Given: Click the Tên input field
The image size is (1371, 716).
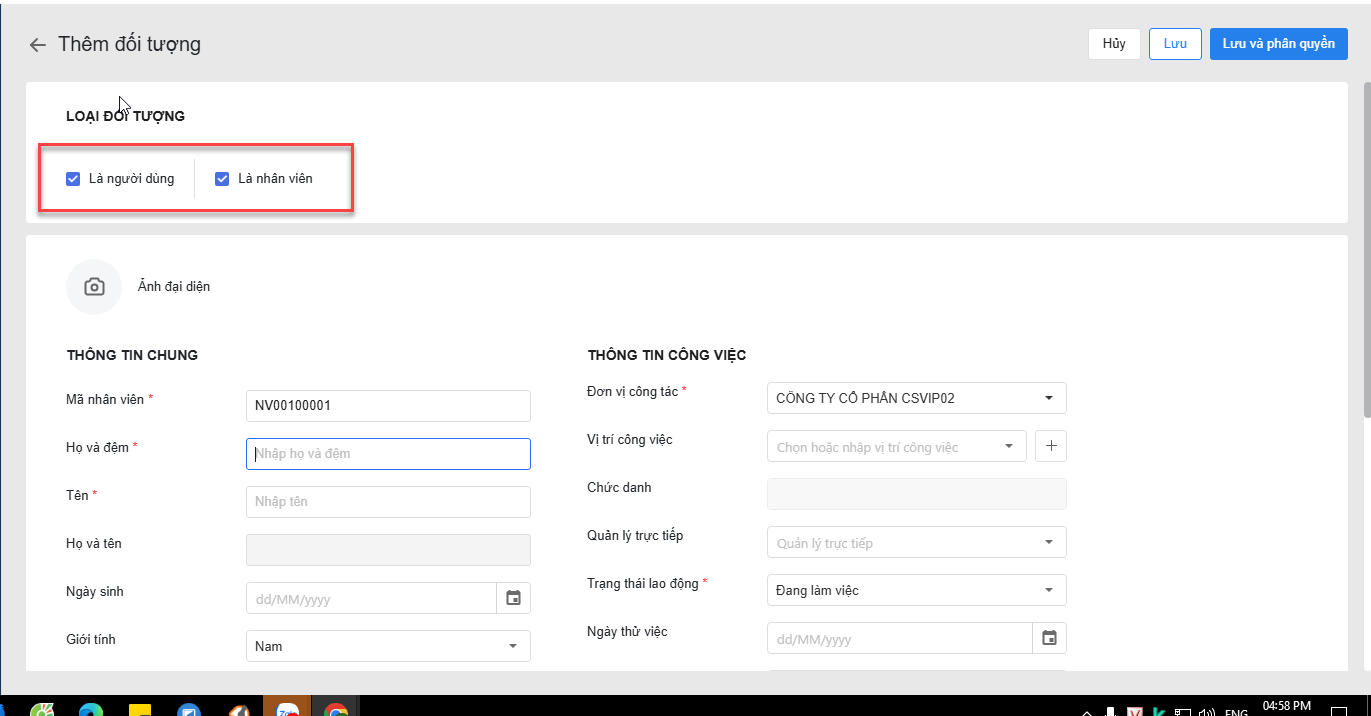Looking at the screenshot, I should [x=388, y=502].
